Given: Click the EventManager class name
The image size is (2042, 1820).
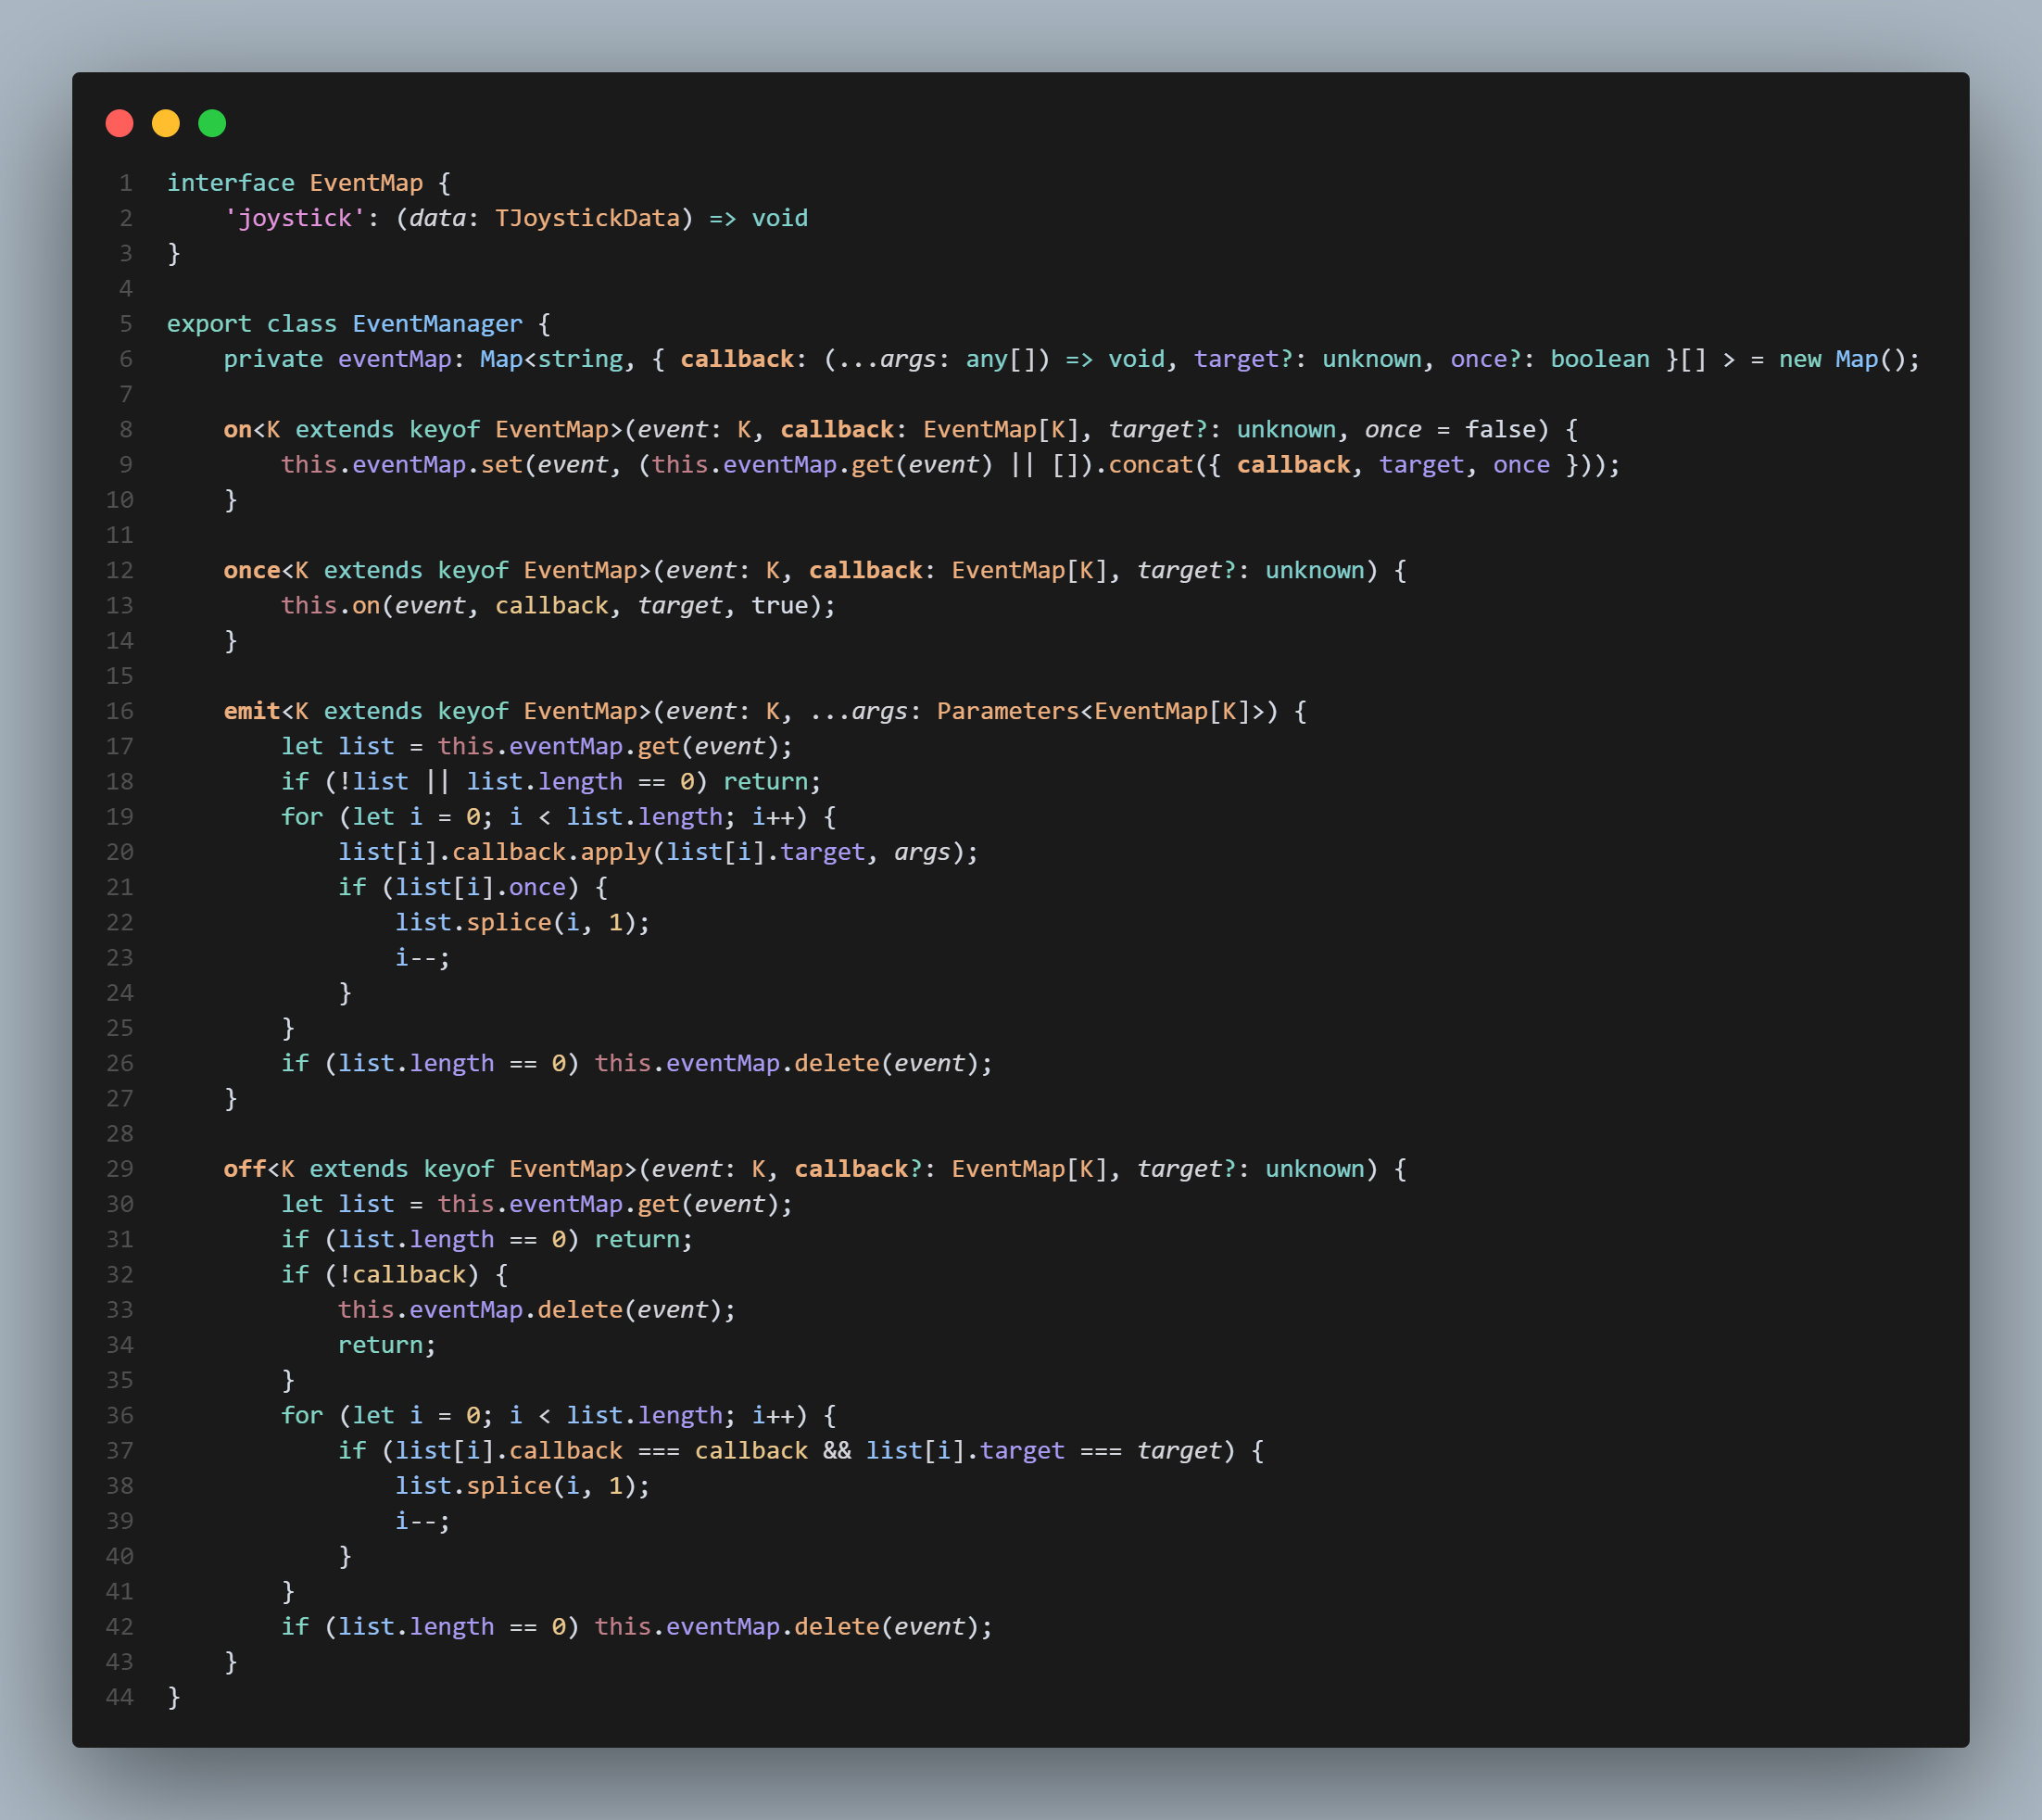Looking at the screenshot, I should click(x=437, y=324).
